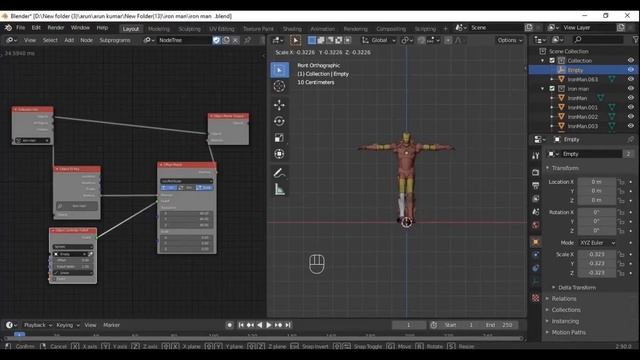Open the Playback dropdown in timeline
The image size is (640, 360).
click(38, 325)
